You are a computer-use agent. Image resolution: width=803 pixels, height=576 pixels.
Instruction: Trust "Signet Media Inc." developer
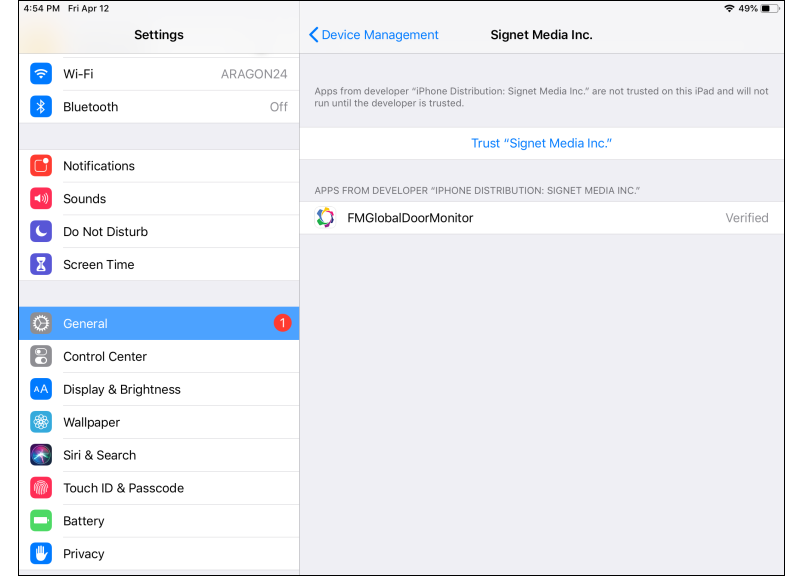541,143
